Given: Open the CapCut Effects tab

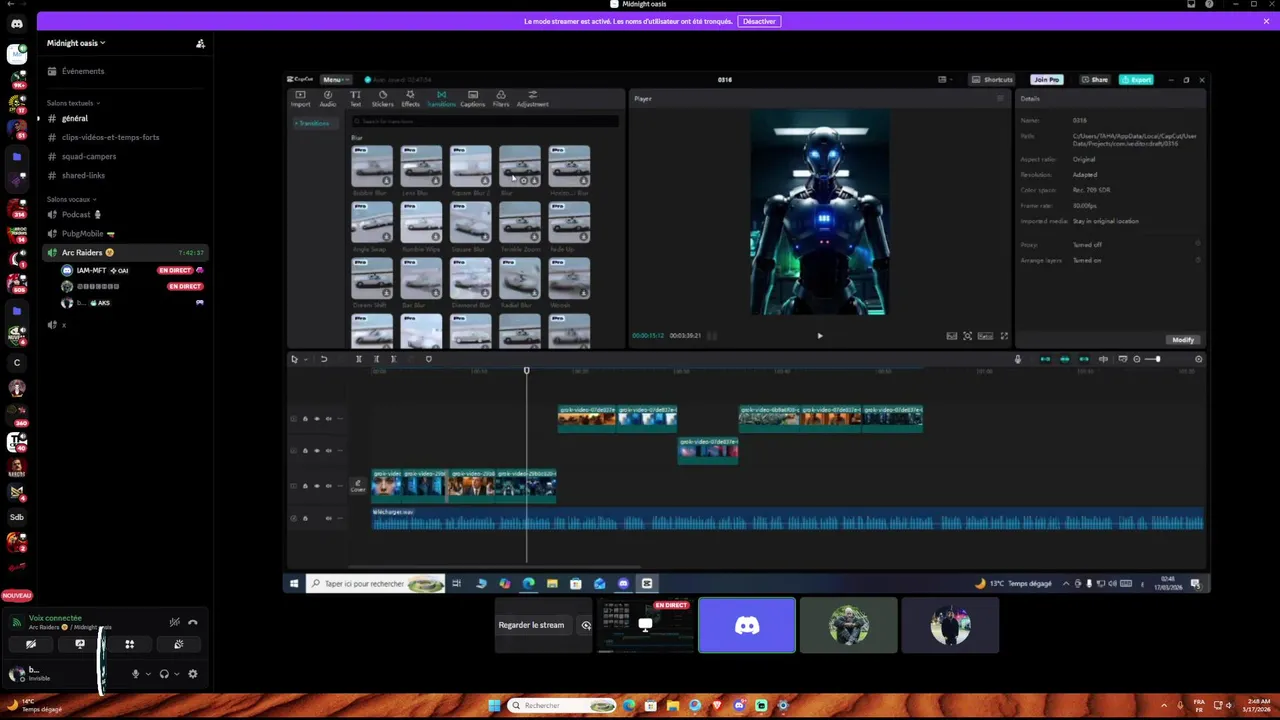Looking at the screenshot, I should 410,98.
